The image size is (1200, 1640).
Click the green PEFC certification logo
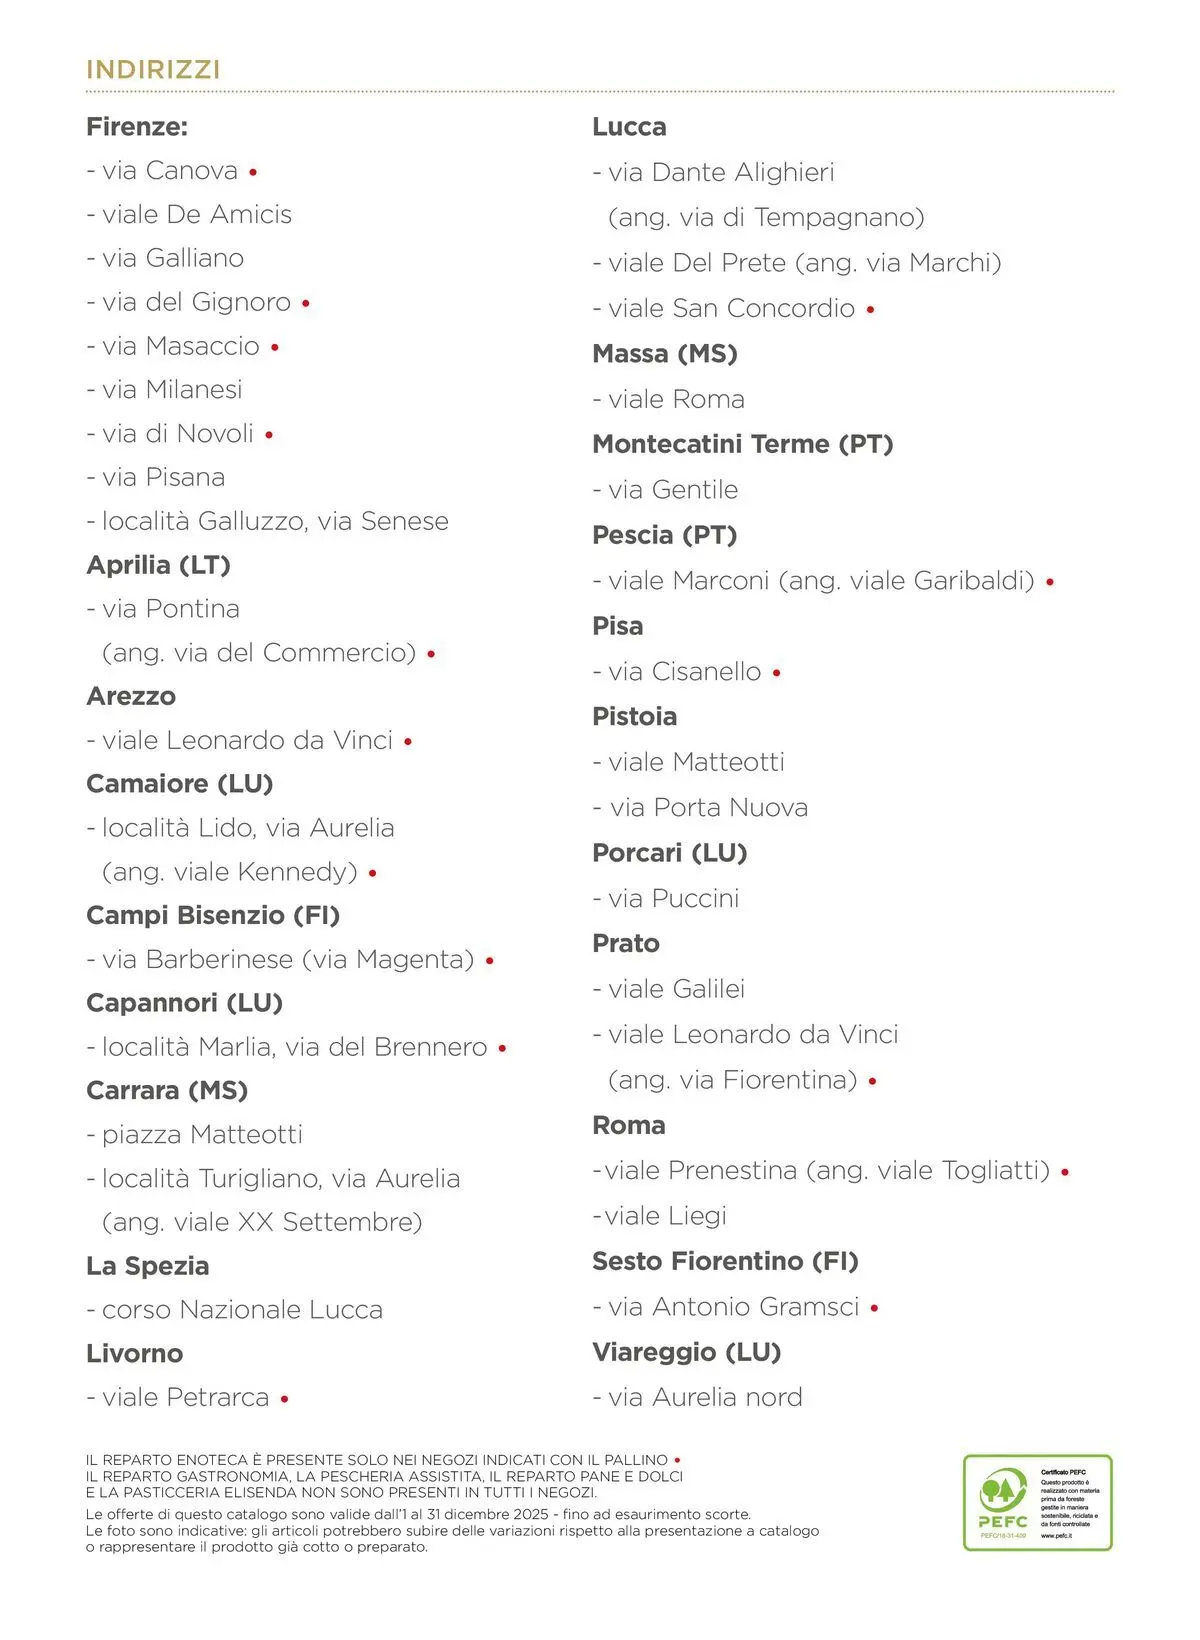[x=1003, y=1502]
